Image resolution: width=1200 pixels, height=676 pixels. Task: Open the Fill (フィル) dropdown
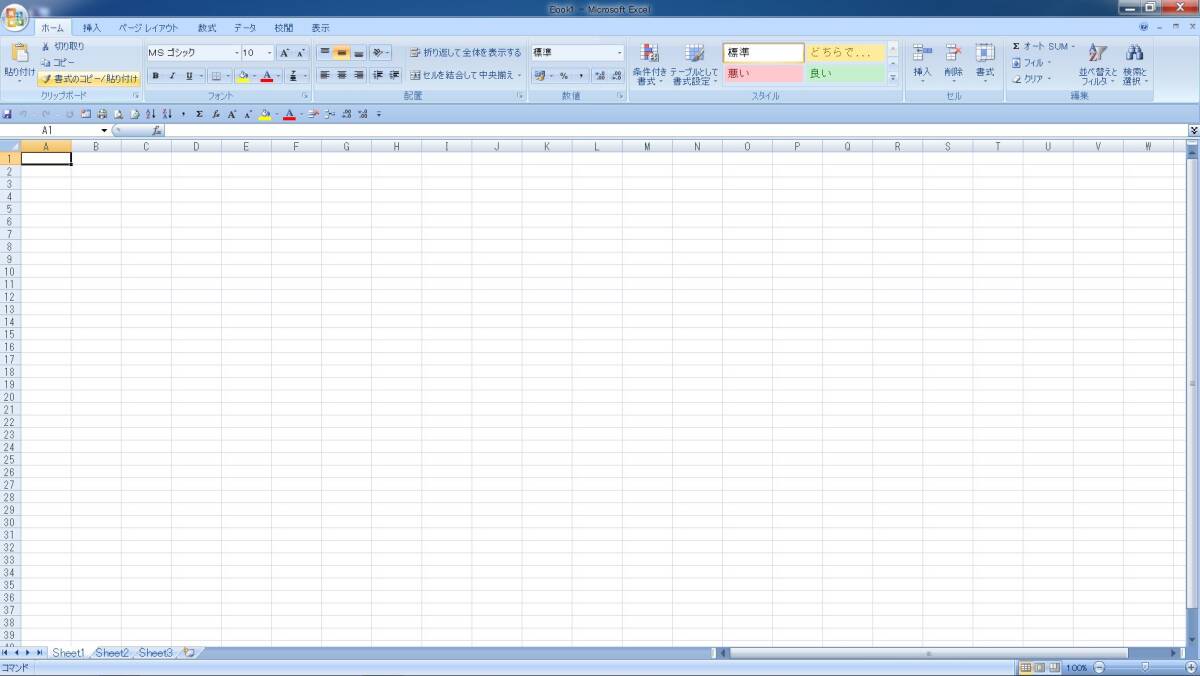click(1031, 62)
